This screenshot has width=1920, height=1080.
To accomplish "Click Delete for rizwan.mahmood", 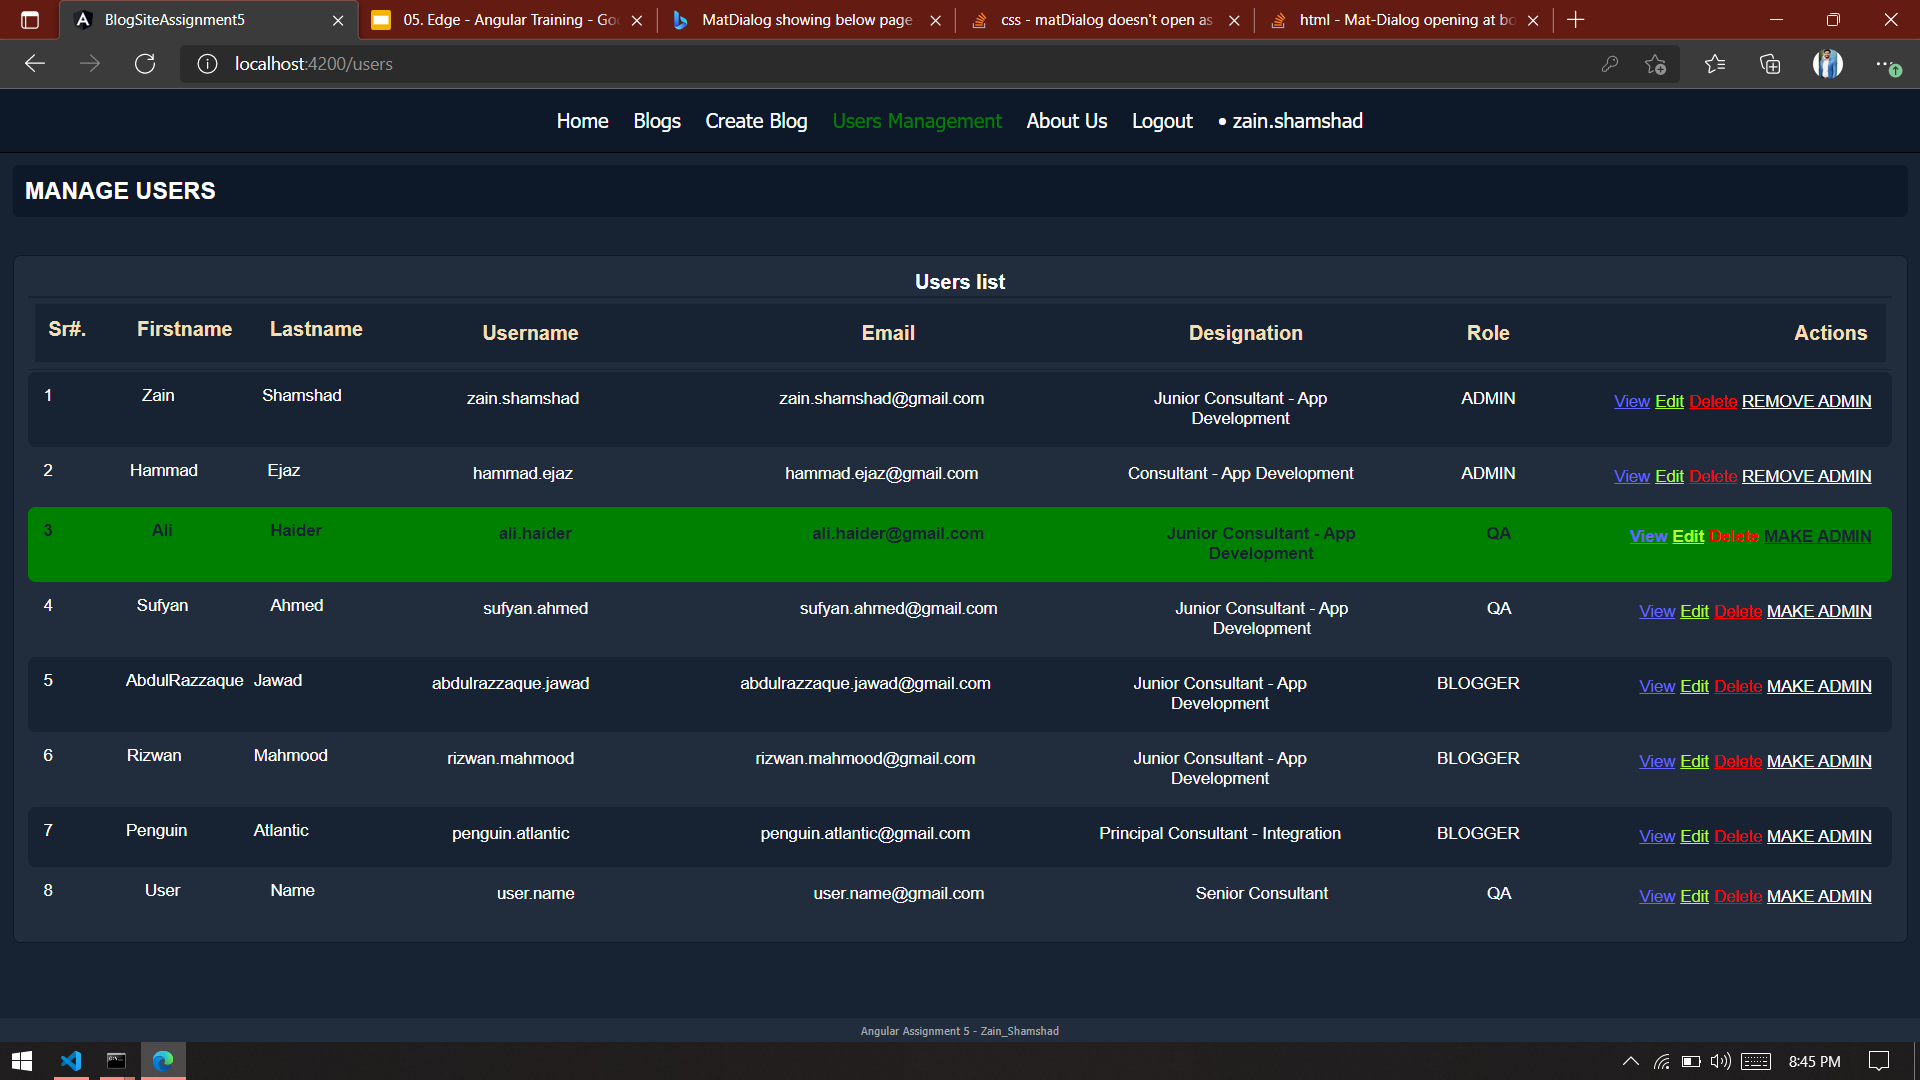I will (1737, 761).
